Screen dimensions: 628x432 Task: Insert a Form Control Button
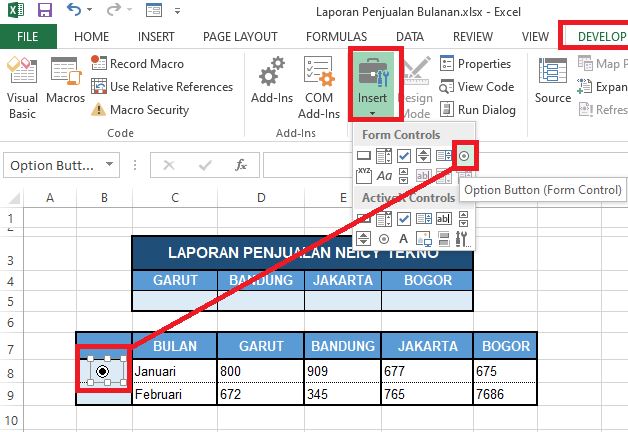[x=364, y=155]
